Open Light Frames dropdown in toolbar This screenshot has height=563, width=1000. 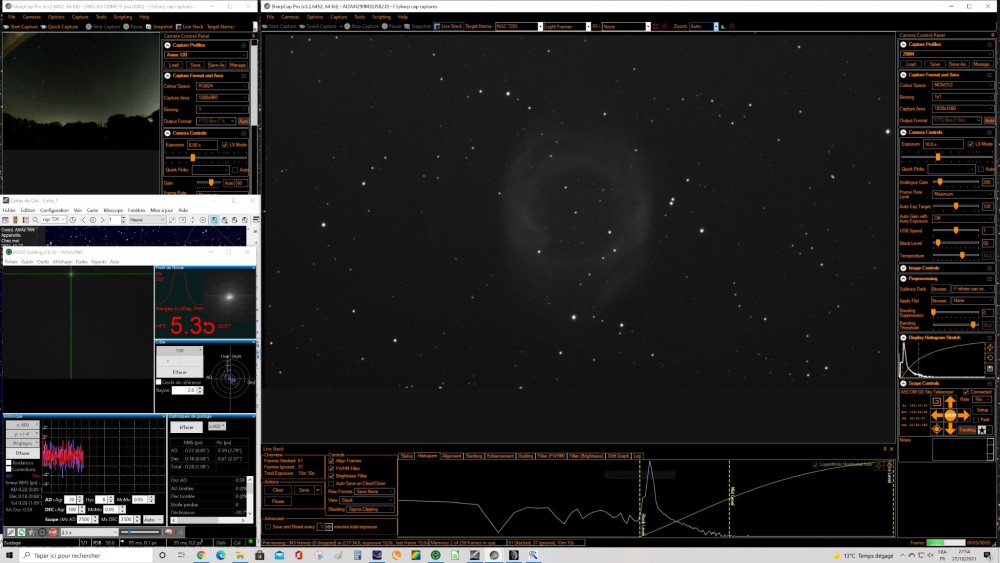click(567, 26)
